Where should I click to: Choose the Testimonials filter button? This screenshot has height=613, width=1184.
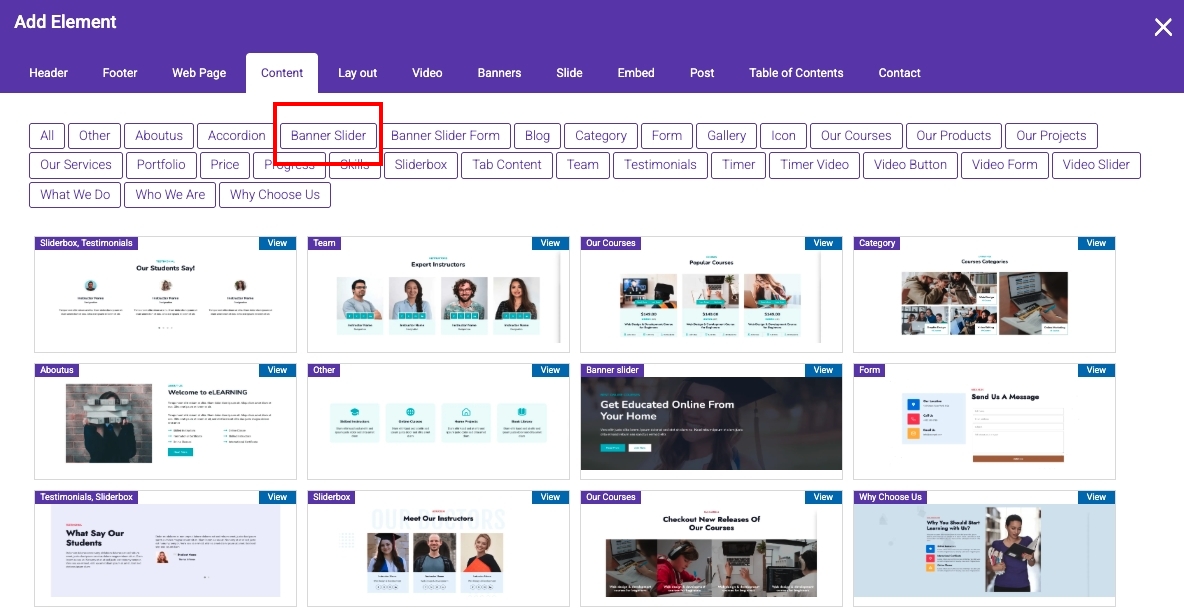pos(660,165)
